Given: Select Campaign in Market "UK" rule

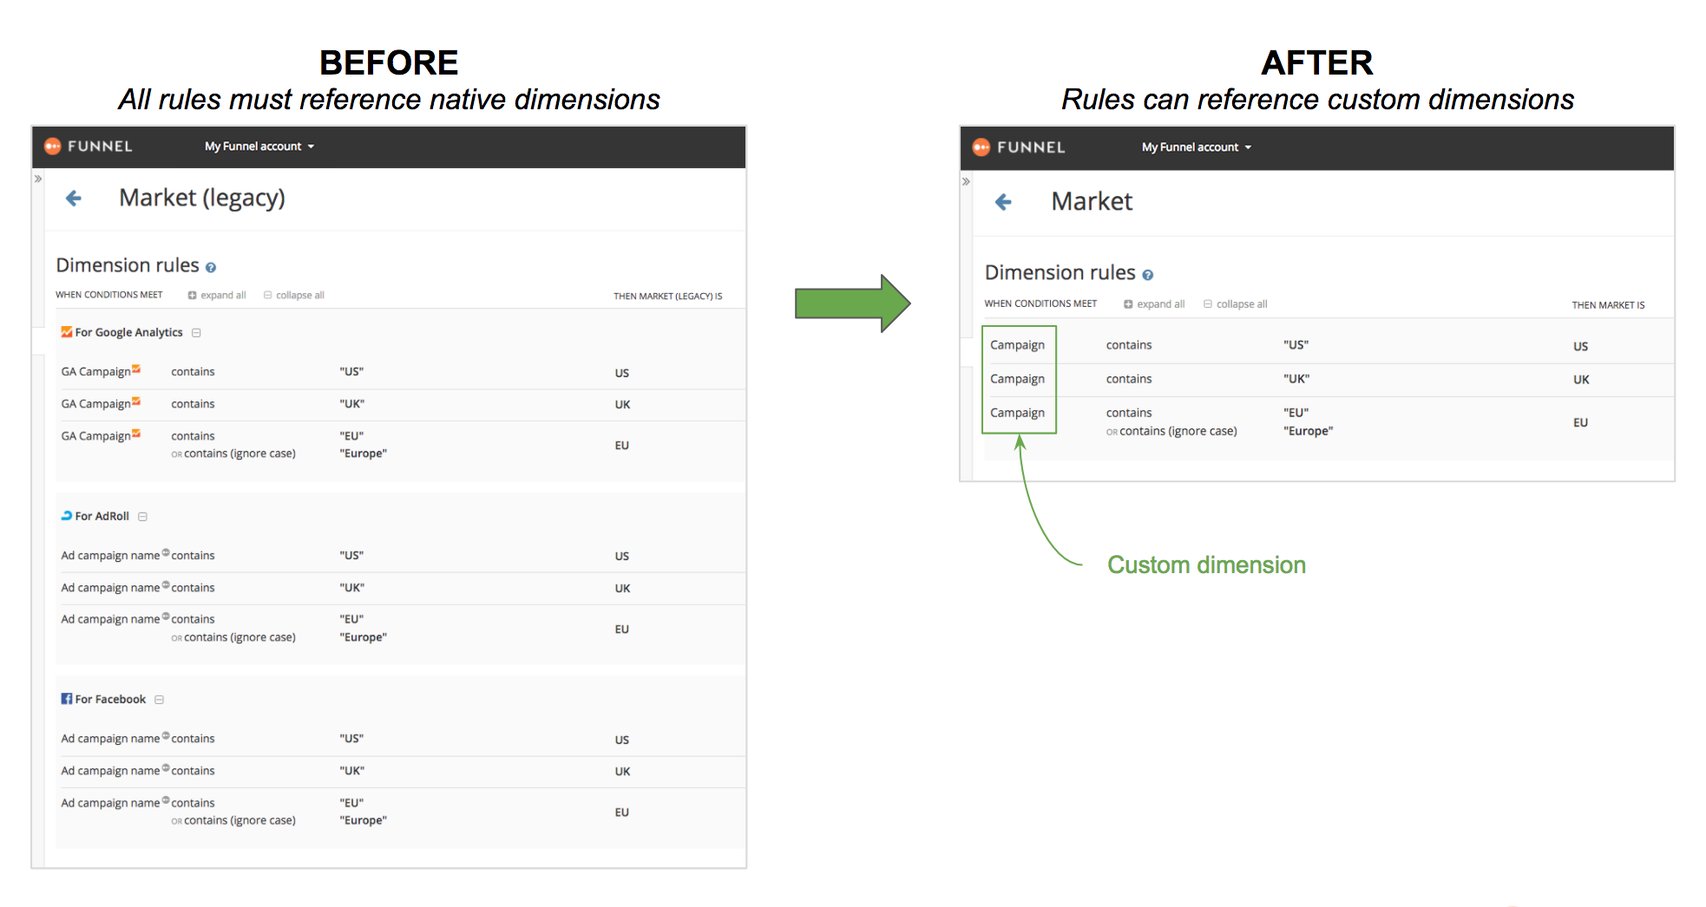Looking at the screenshot, I should 1017,379.
